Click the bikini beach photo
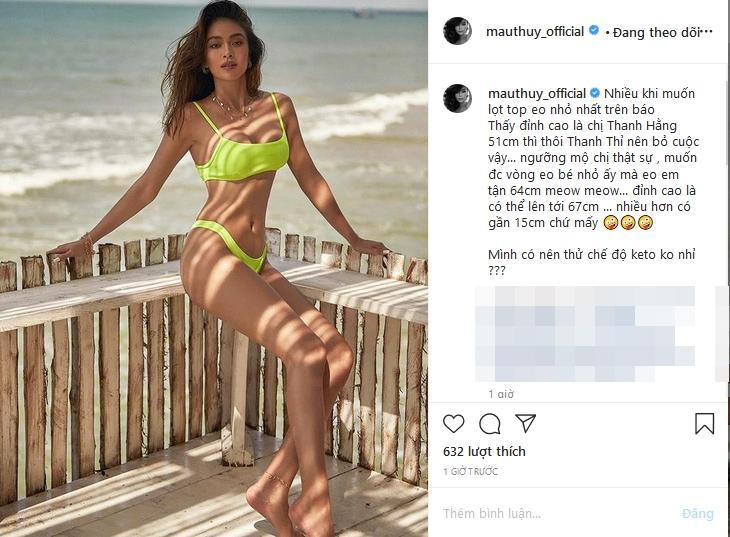The height and width of the screenshot is (537, 730). tap(214, 268)
